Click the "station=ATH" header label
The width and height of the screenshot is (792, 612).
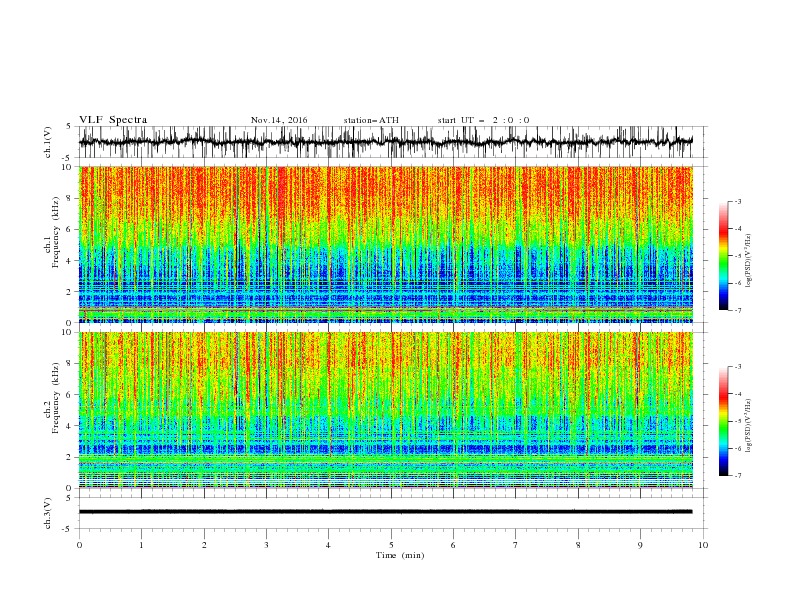[x=371, y=120]
